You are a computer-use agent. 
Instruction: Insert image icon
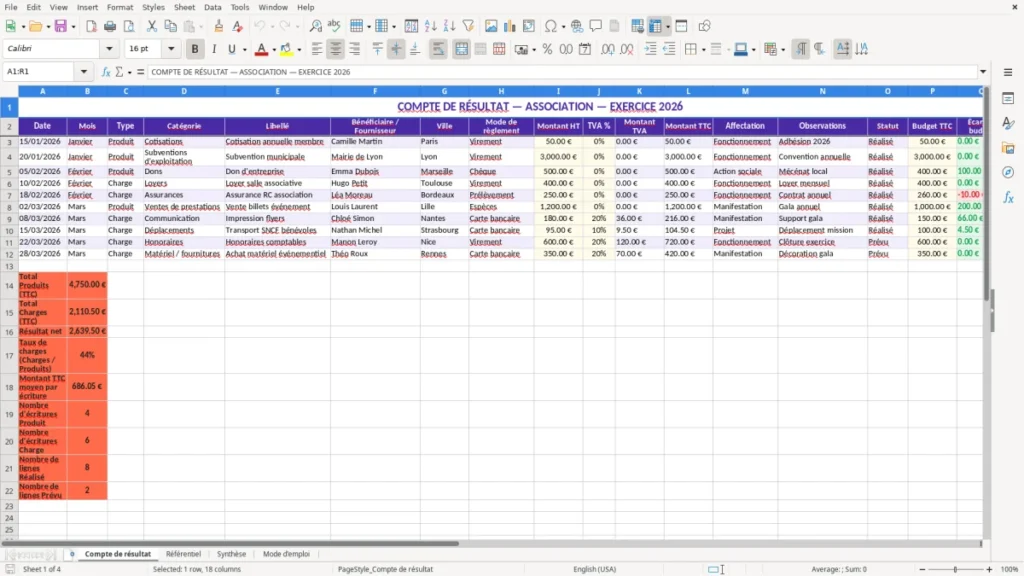(491, 26)
